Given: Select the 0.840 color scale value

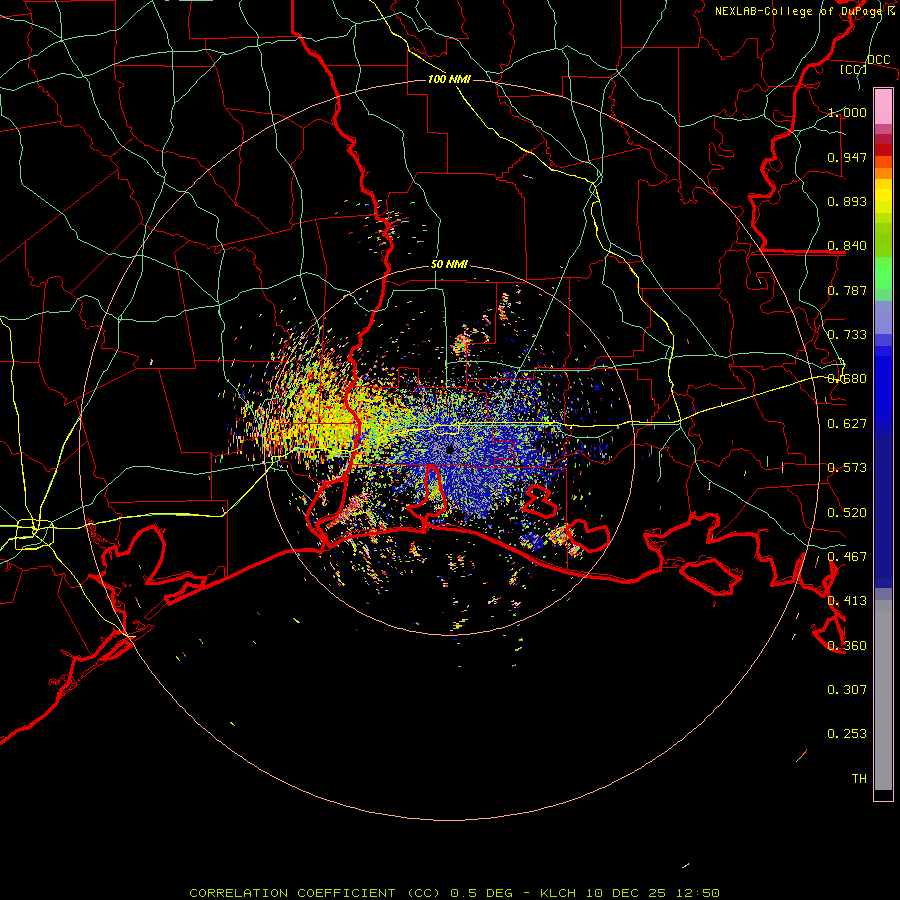Looking at the screenshot, I should click(x=847, y=246).
